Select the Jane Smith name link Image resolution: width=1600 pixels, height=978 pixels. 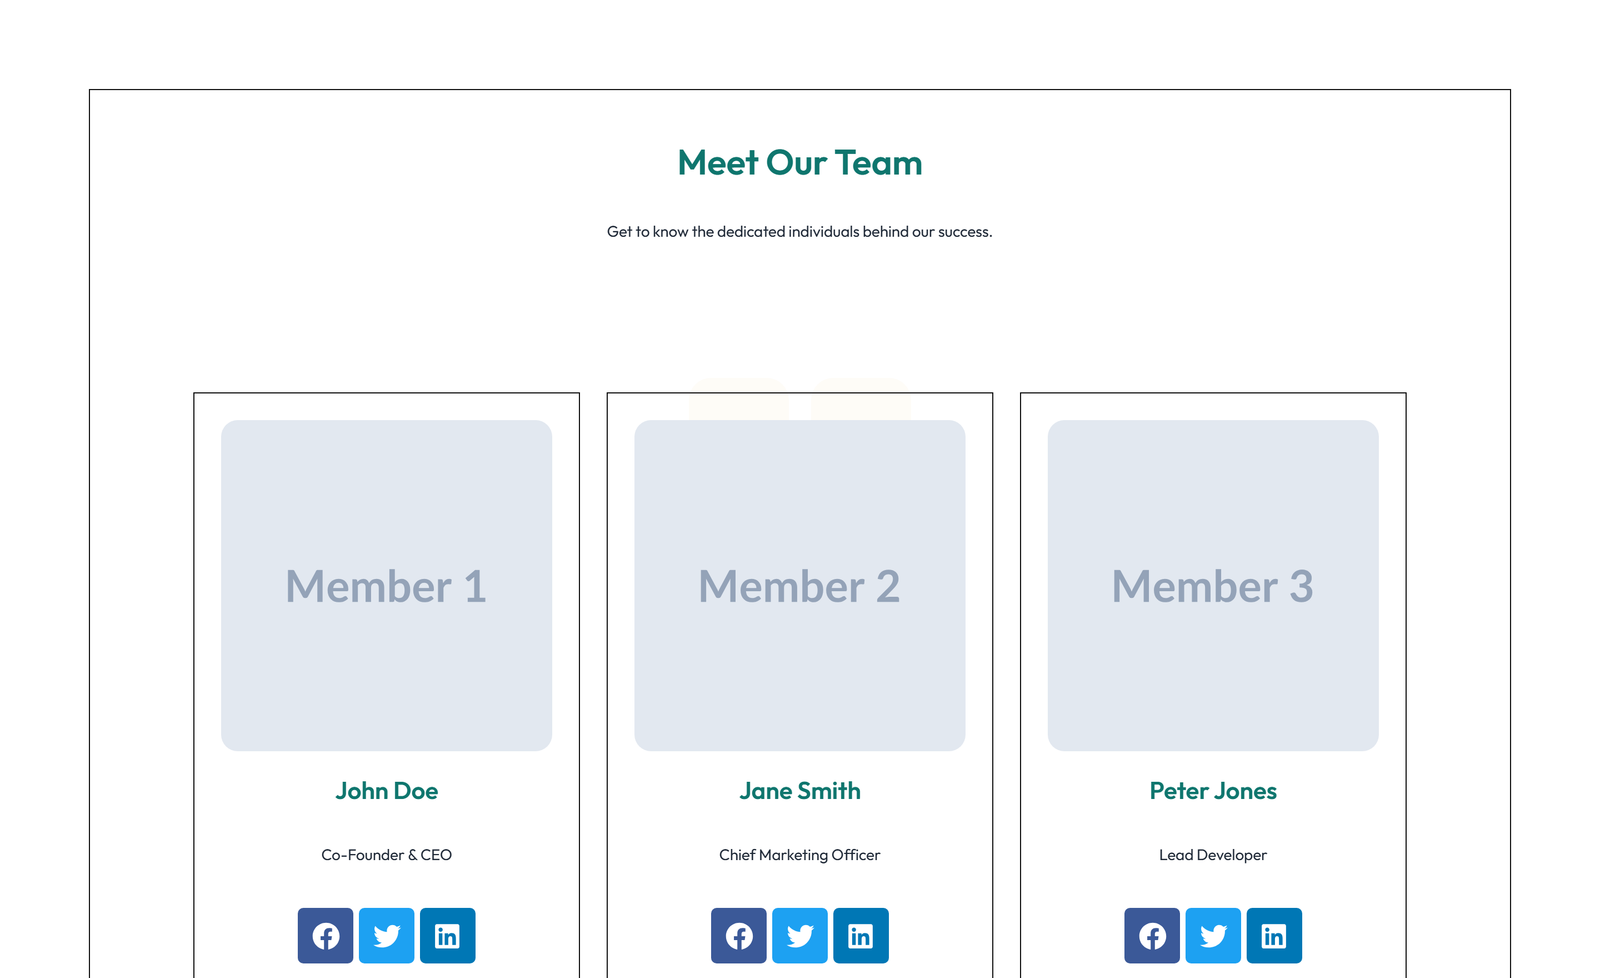click(799, 791)
